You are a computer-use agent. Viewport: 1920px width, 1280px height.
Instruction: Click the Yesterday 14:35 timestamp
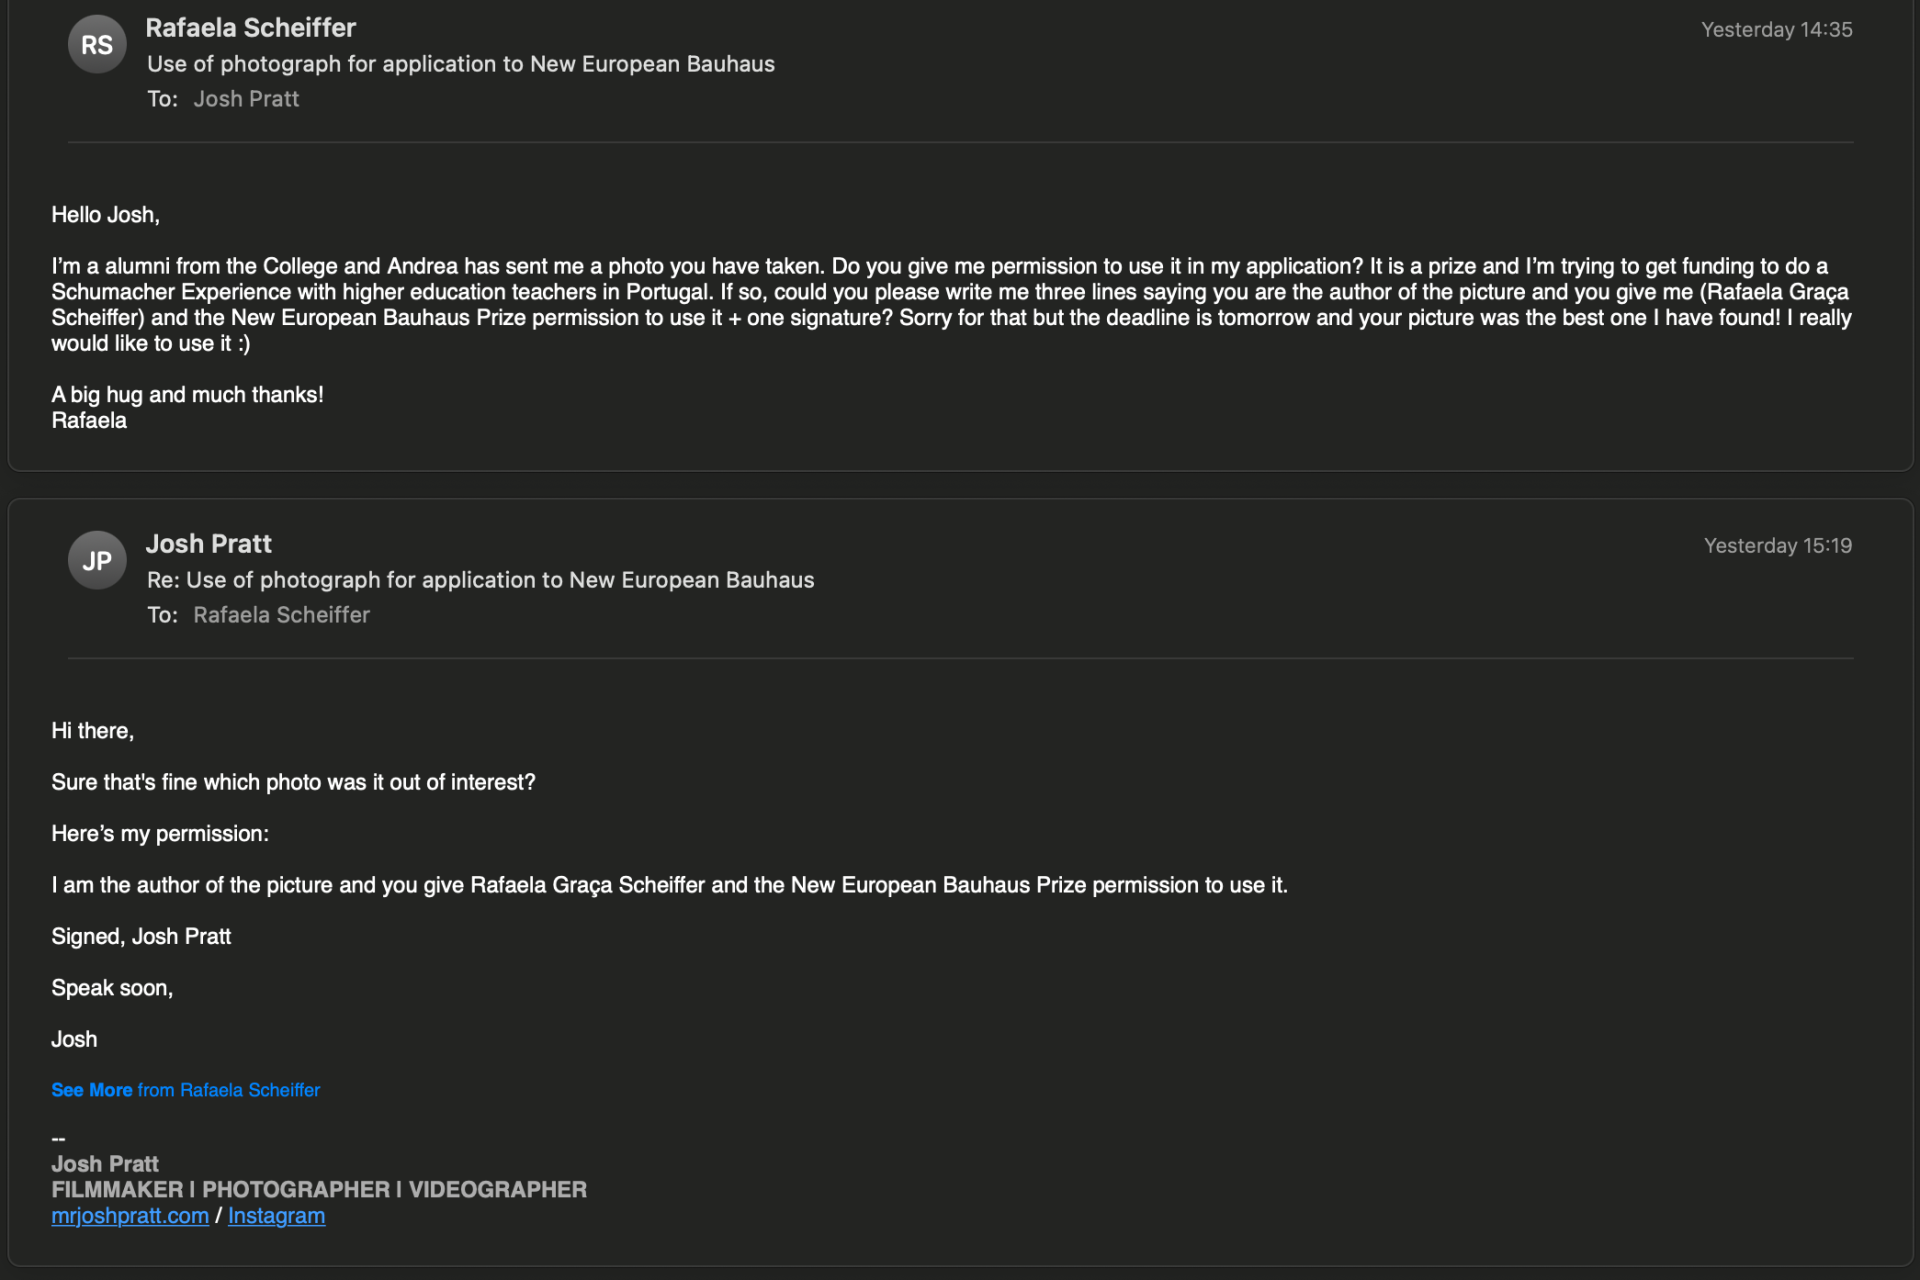[x=1776, y=30]
